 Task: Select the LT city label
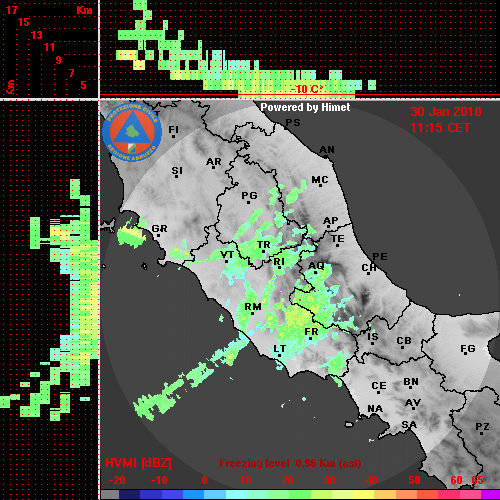(279, 349)
